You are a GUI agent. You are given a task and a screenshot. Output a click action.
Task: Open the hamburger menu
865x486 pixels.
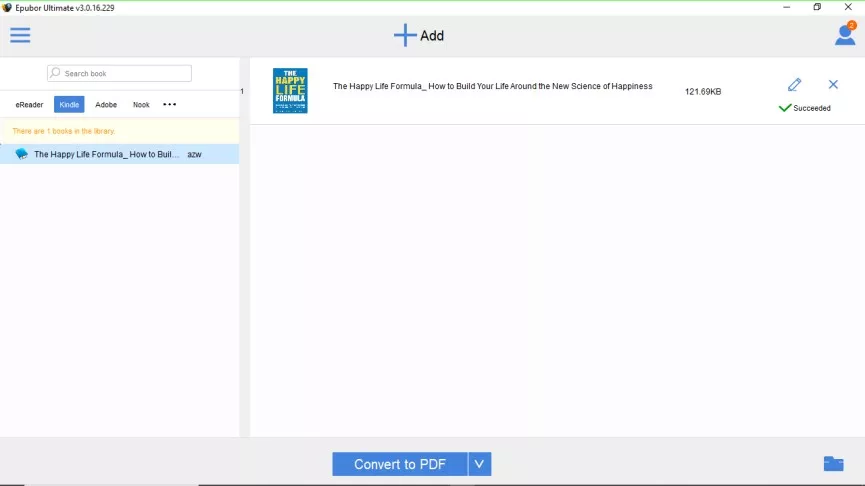coord(20,36)
